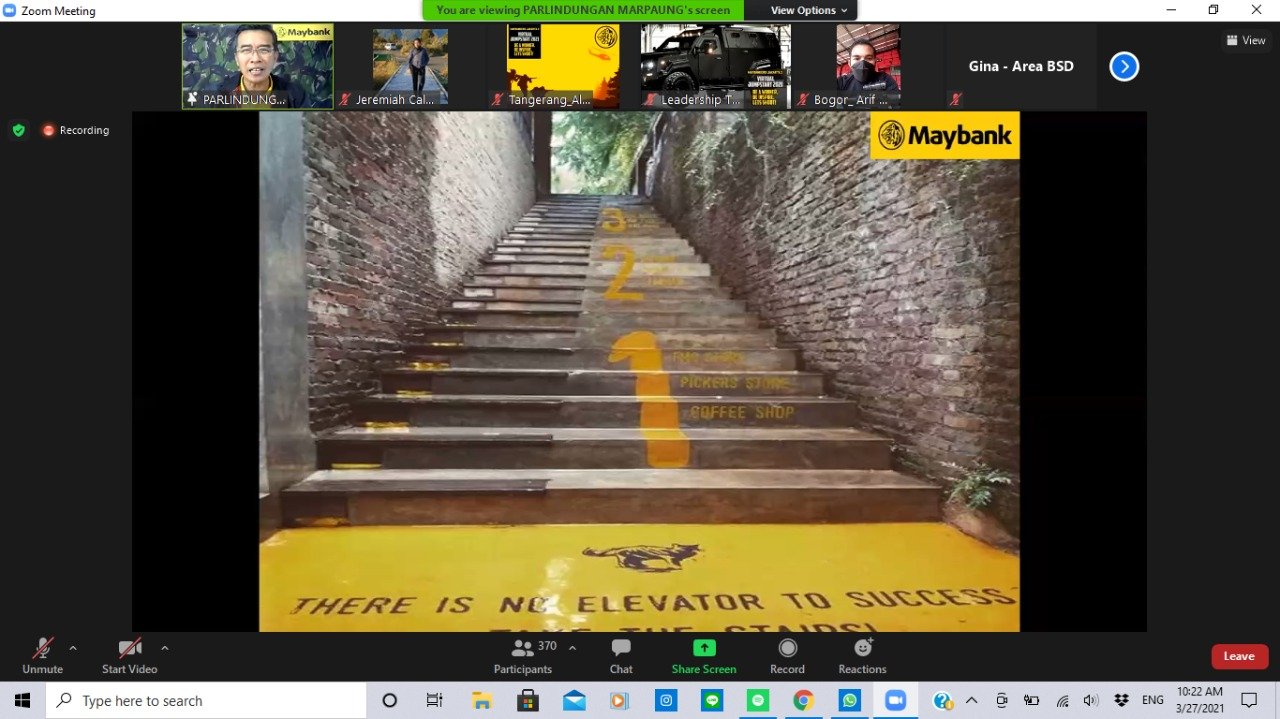
Task: Open Google Chrome from the taskbar
Action: (x=803, y=700)
